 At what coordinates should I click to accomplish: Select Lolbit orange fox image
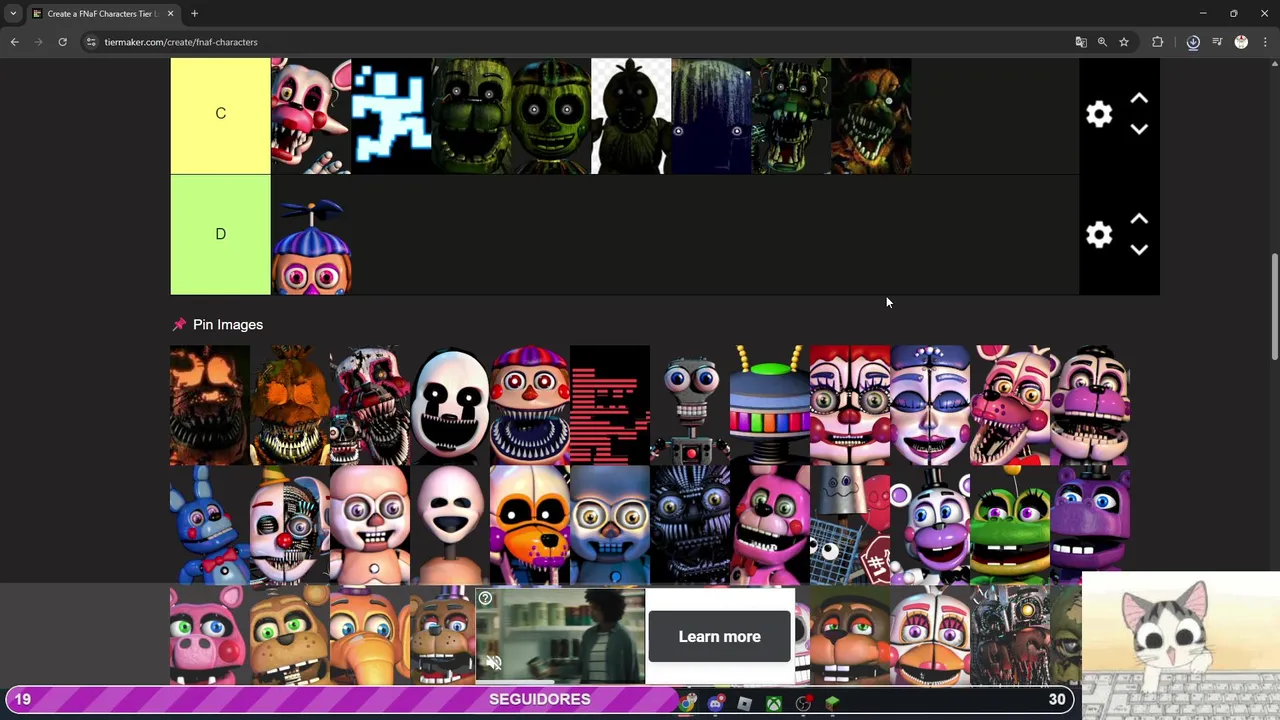click(530, 525)
